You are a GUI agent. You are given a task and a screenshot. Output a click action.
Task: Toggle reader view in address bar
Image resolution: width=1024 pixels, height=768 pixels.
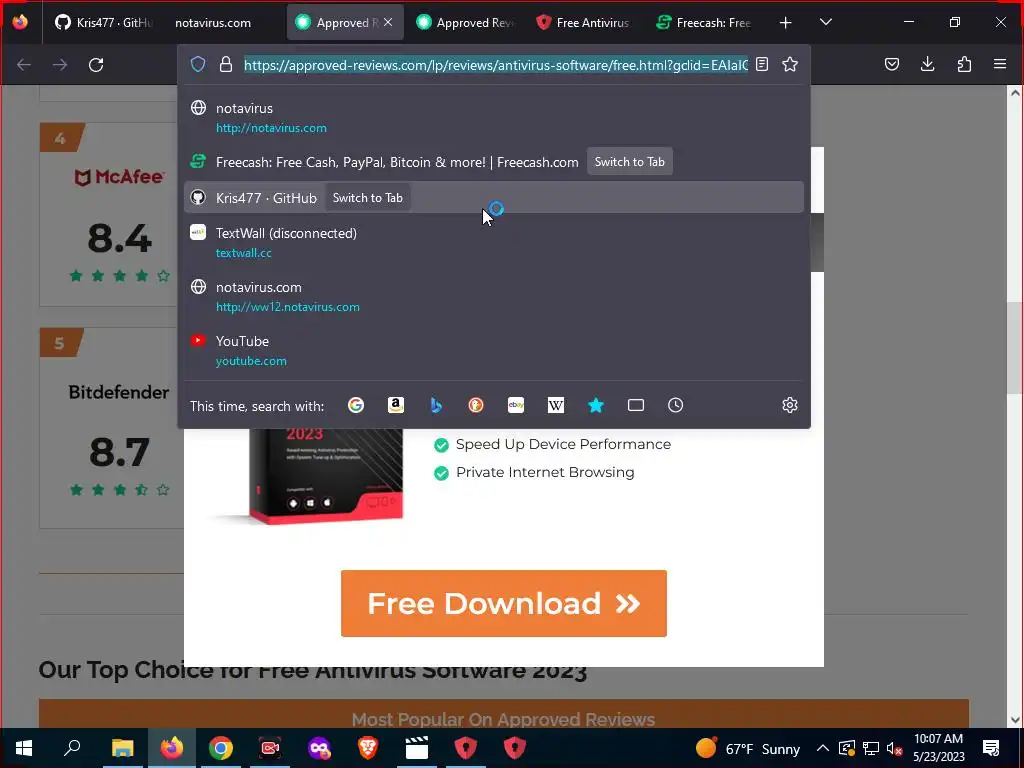click(762, 64)
